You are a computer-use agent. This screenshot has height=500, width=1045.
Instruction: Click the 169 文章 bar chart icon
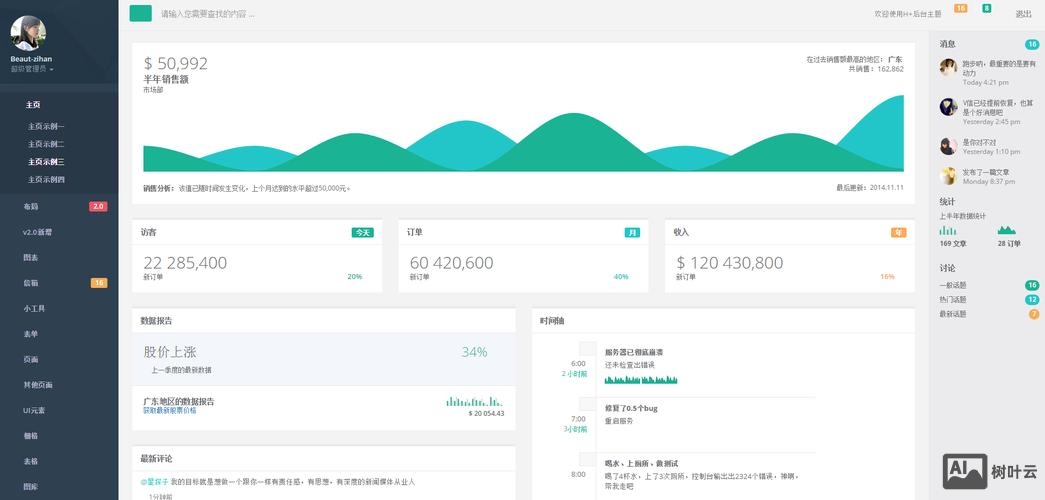947,230
